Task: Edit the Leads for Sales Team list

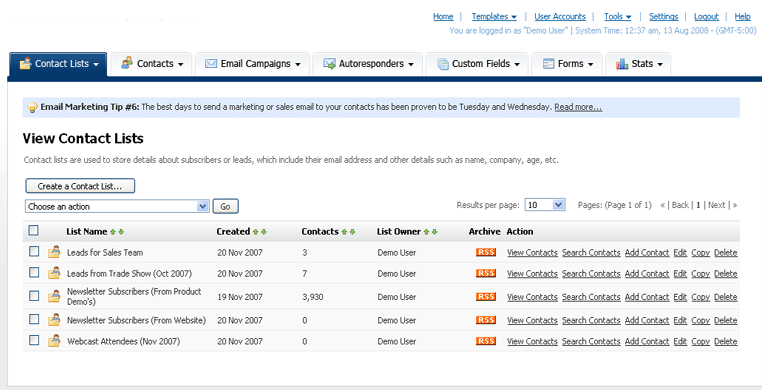Action: tap(680, 253)
